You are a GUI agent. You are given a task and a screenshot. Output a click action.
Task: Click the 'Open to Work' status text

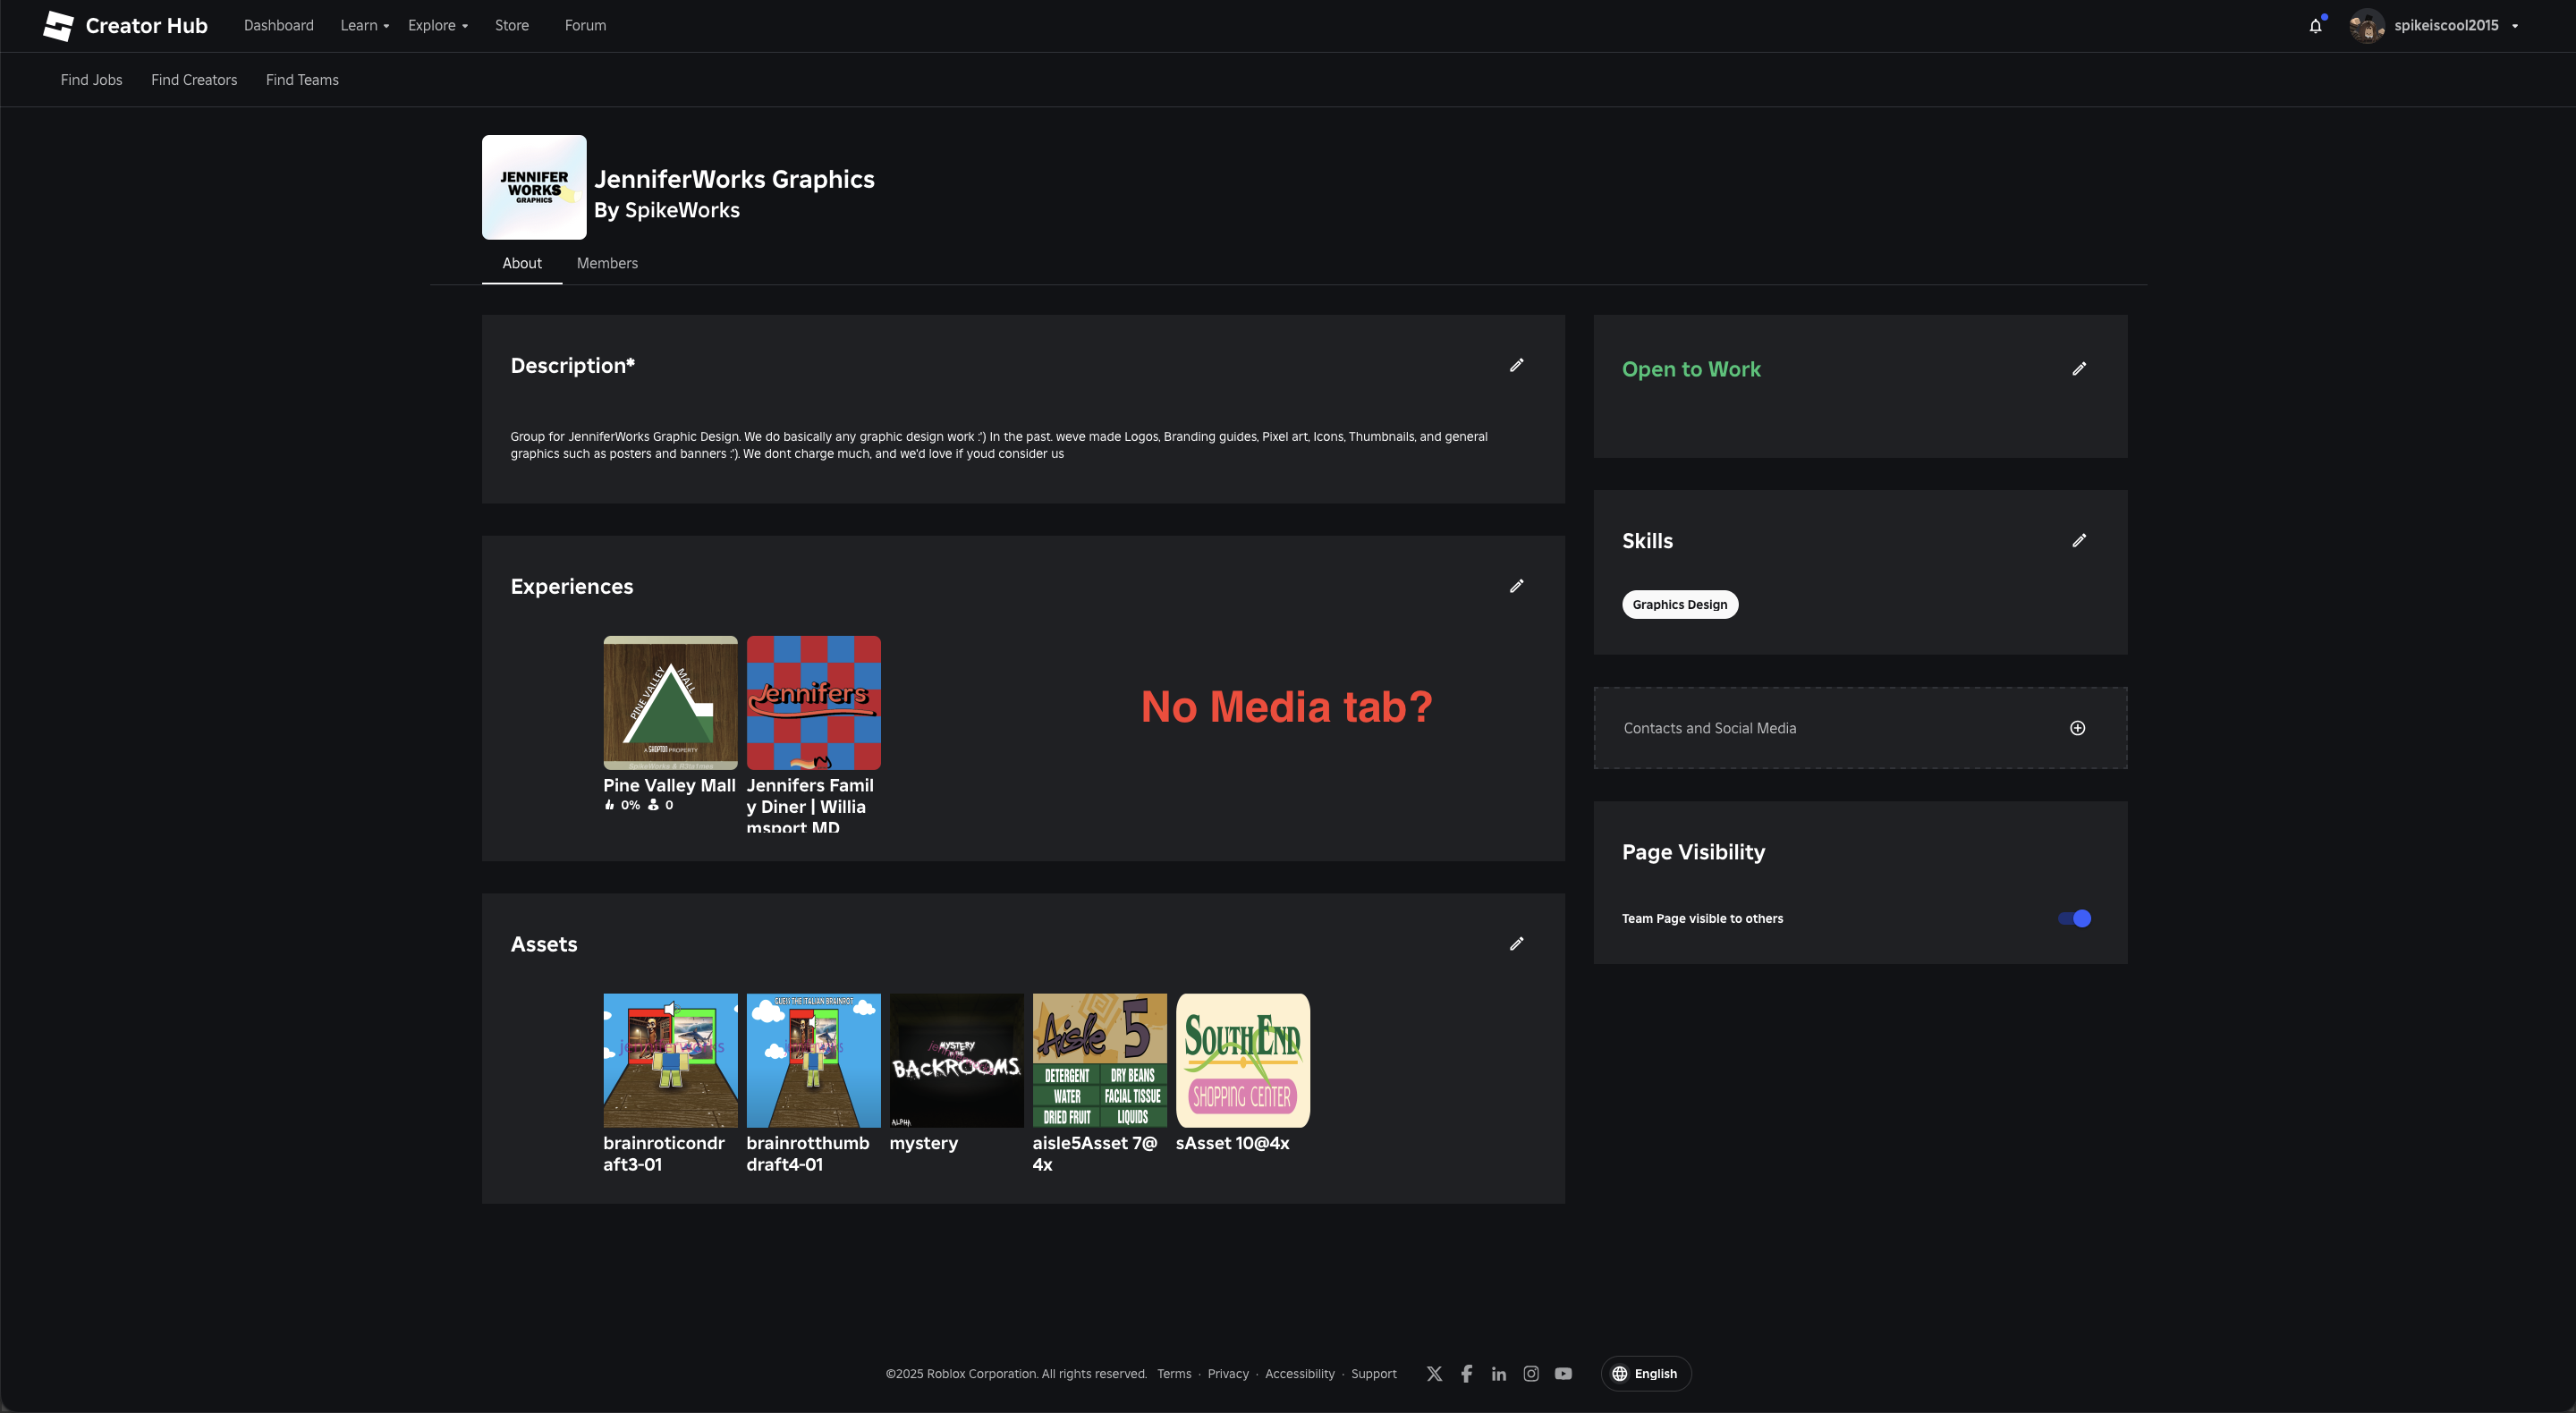tap(1691, 369)
